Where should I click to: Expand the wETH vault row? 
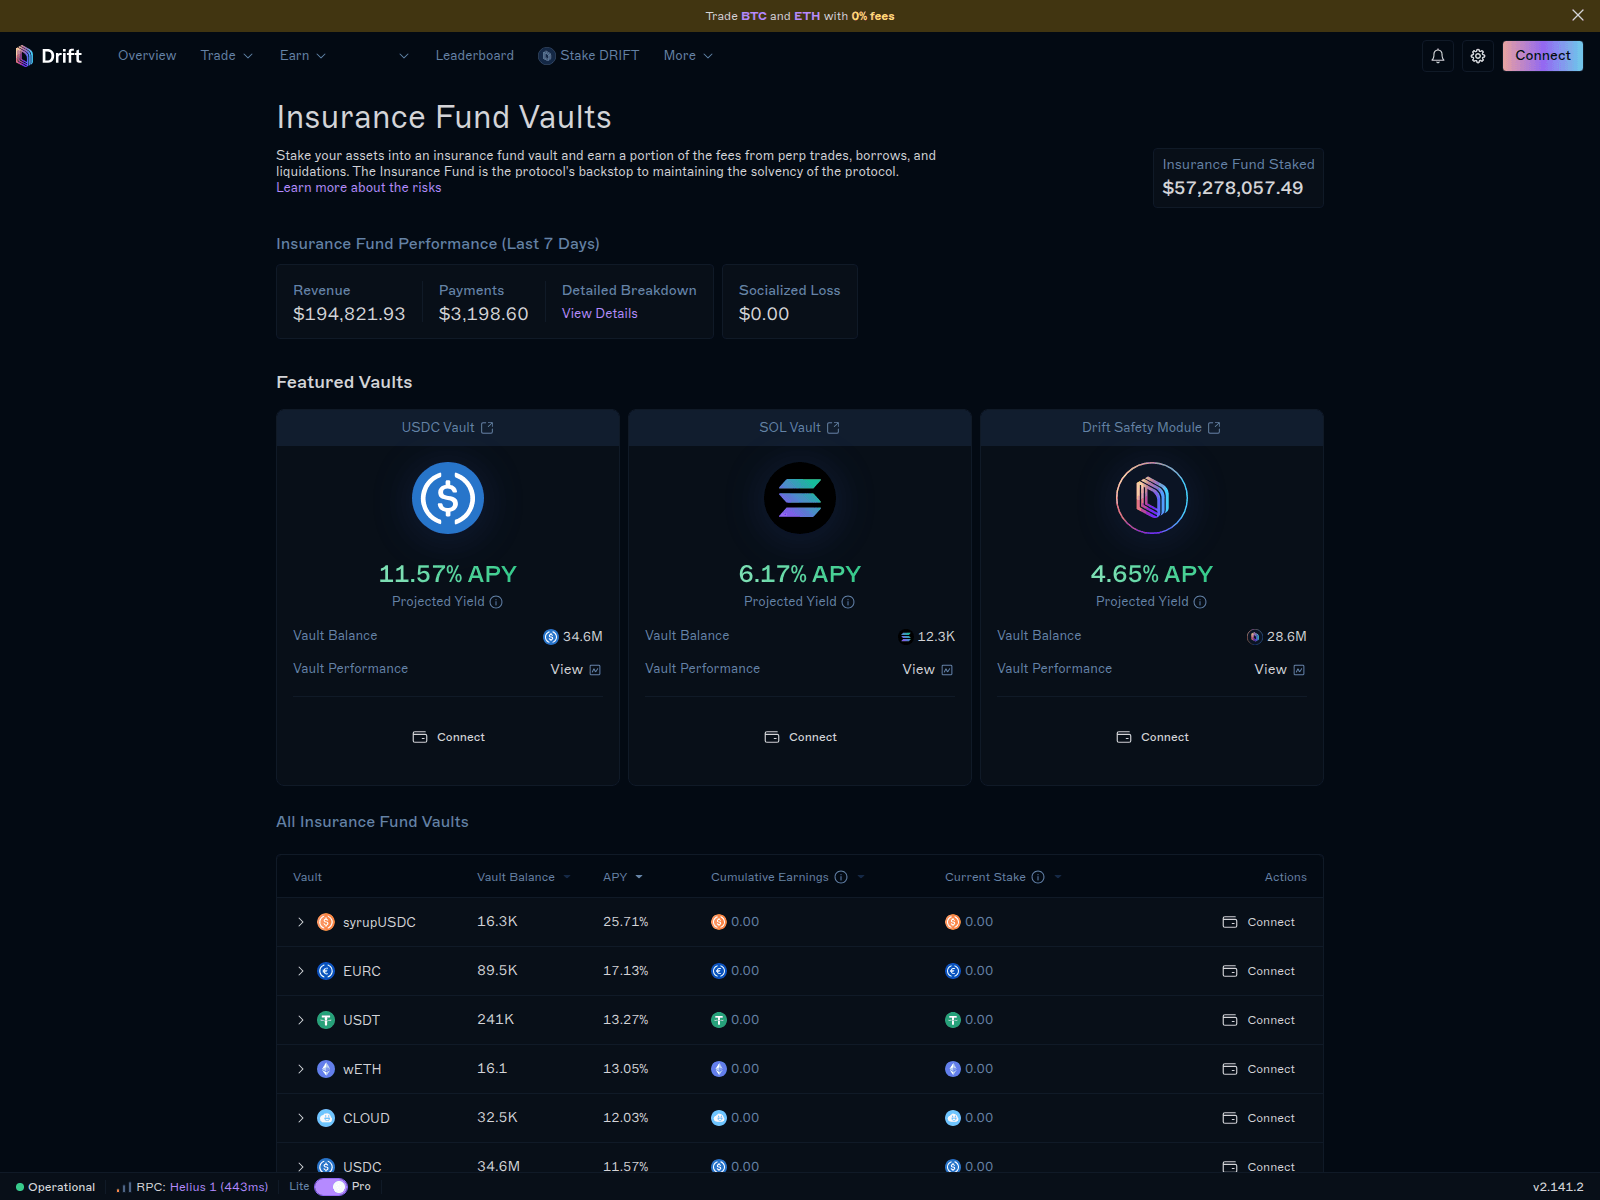click(300, 1069)
